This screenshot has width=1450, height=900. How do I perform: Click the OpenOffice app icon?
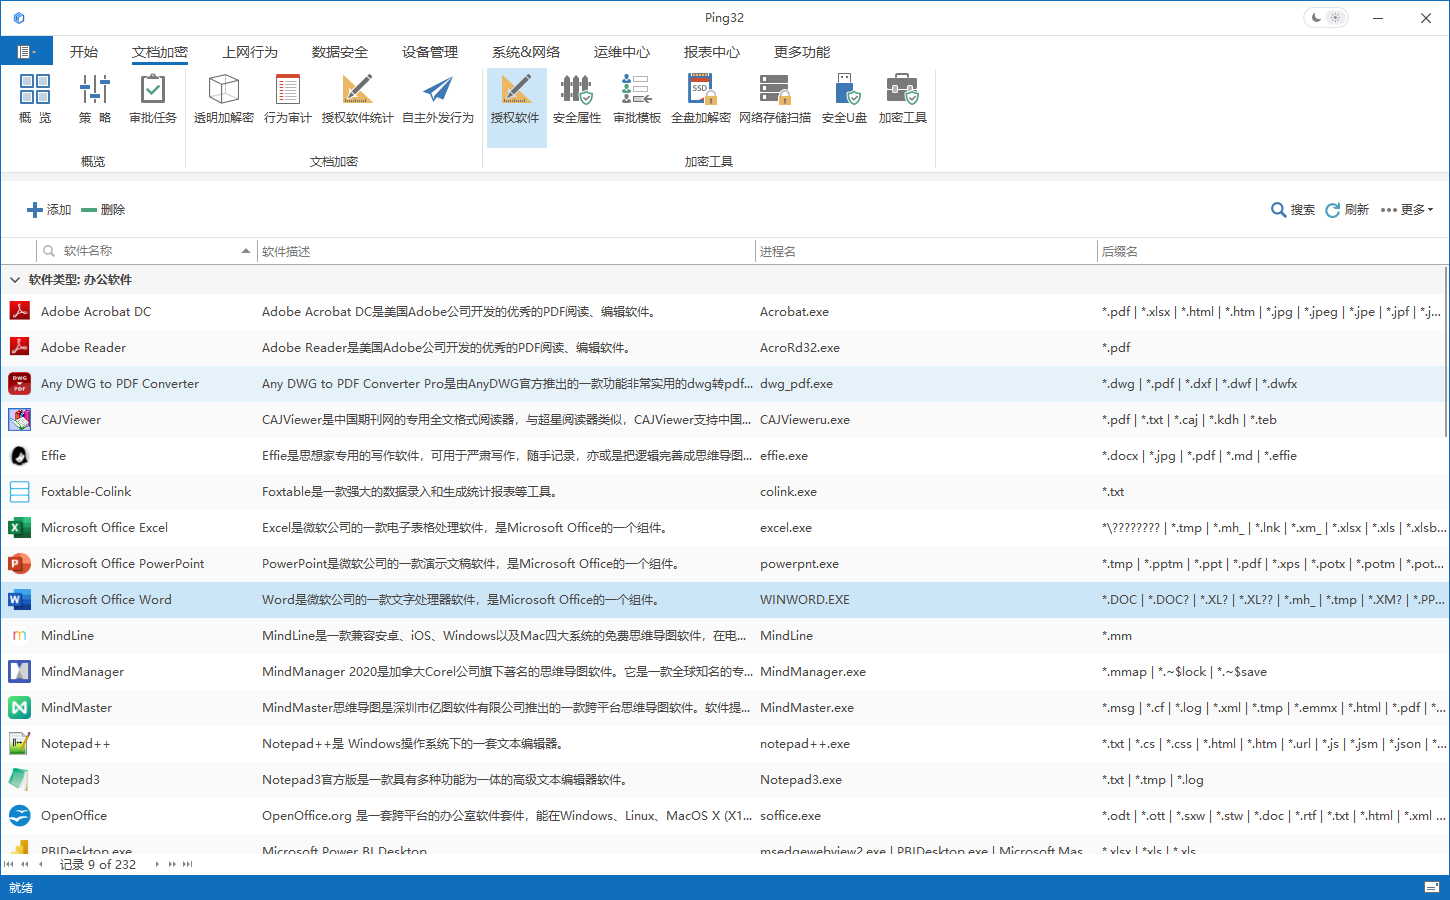[x=19, y=815]
